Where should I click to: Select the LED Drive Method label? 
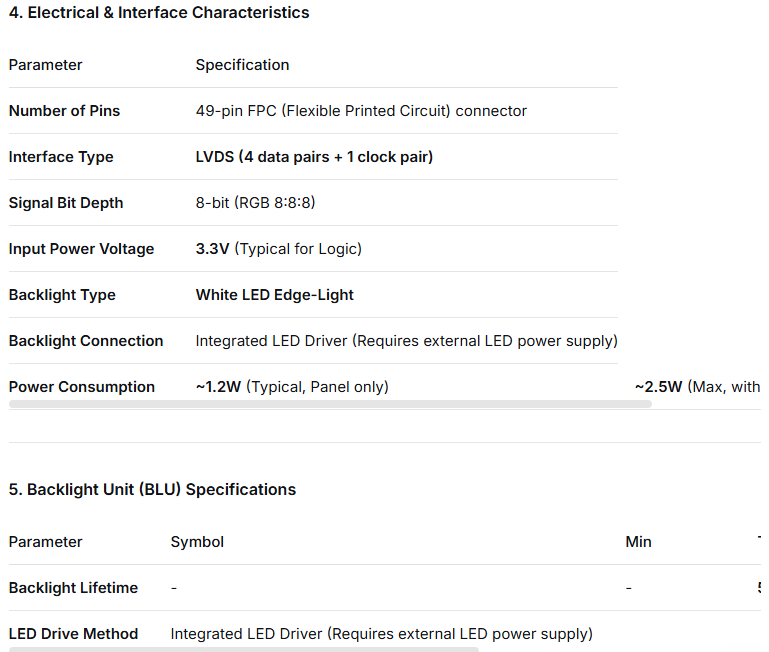coord(73,634)
